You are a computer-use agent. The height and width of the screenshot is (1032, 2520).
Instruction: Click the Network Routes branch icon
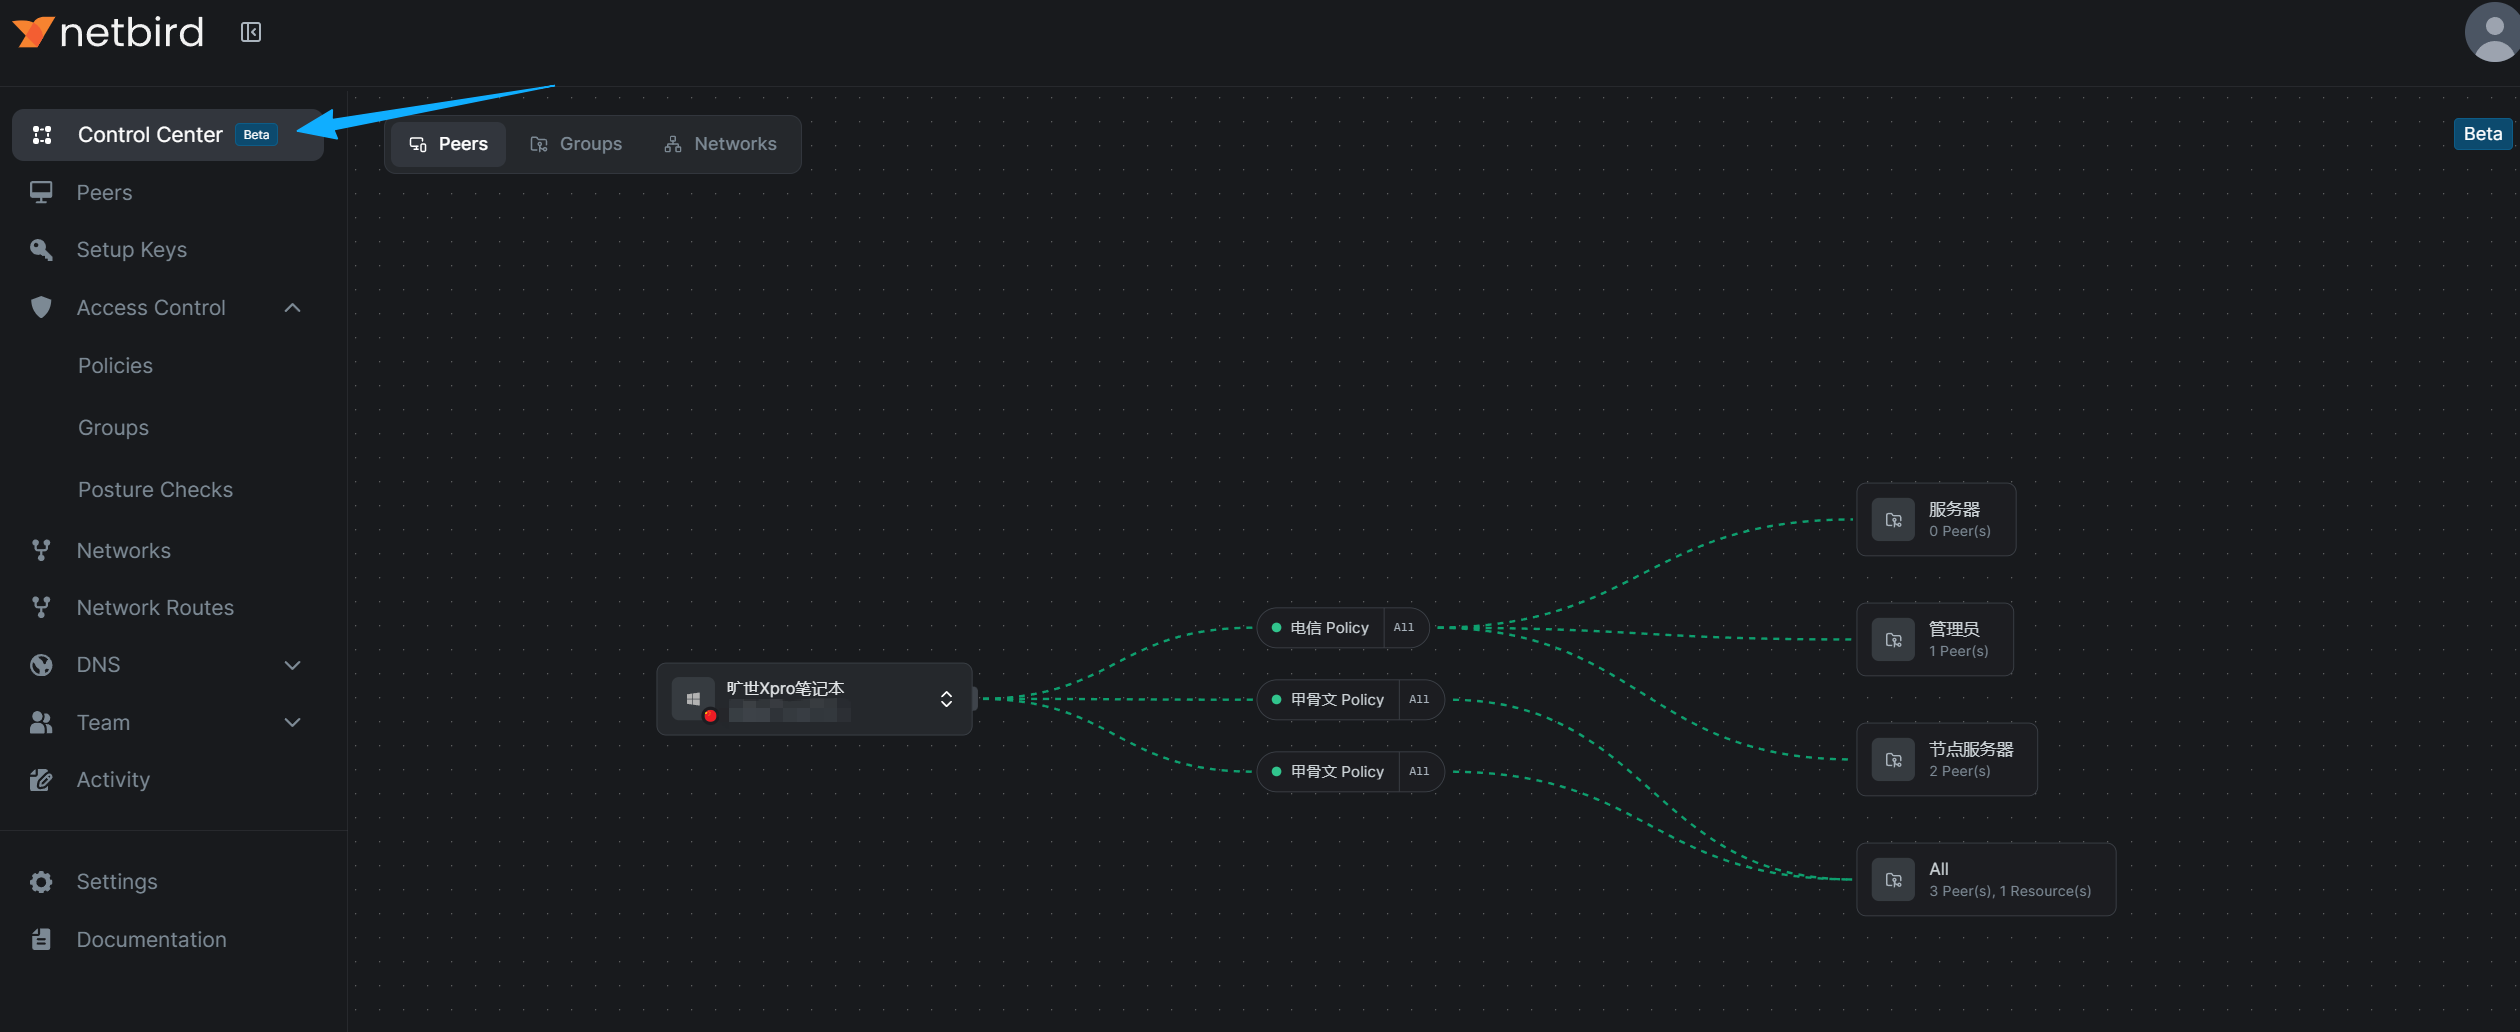tap(41, 608)
